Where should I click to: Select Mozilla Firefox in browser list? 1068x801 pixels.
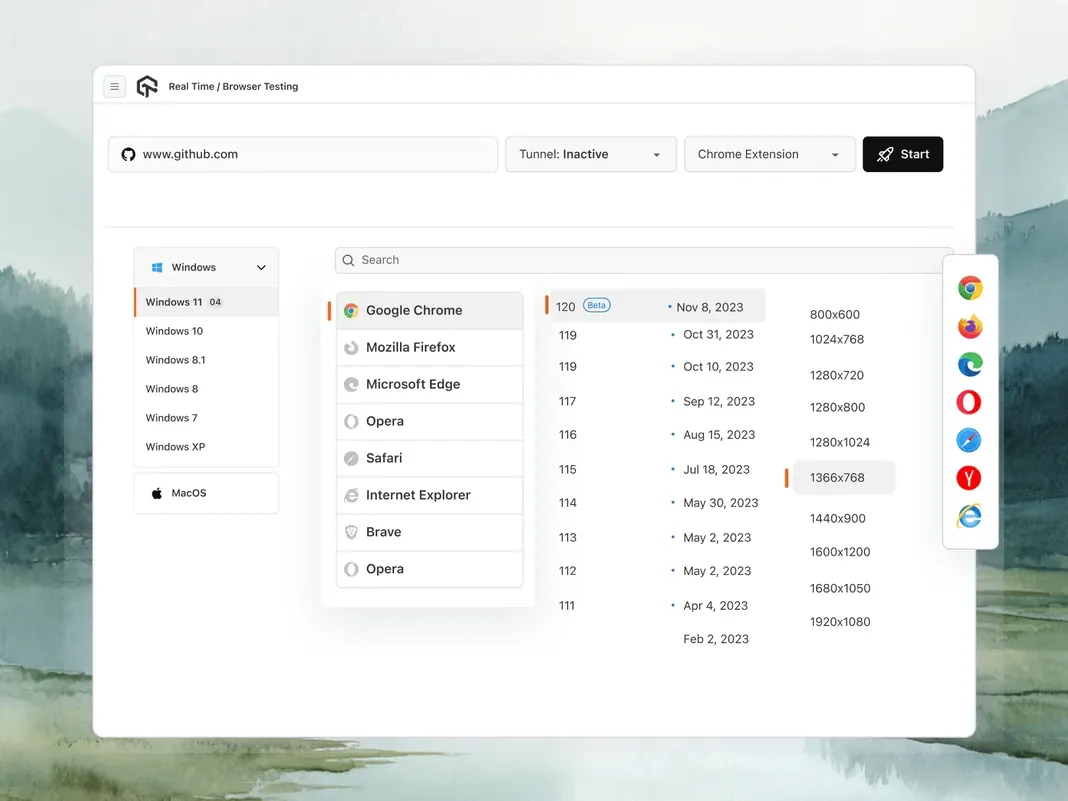(x=430, y=347)
